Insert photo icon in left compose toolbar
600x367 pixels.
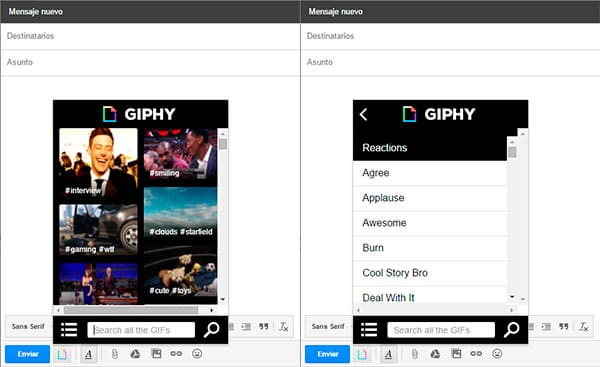click(156, 354)
